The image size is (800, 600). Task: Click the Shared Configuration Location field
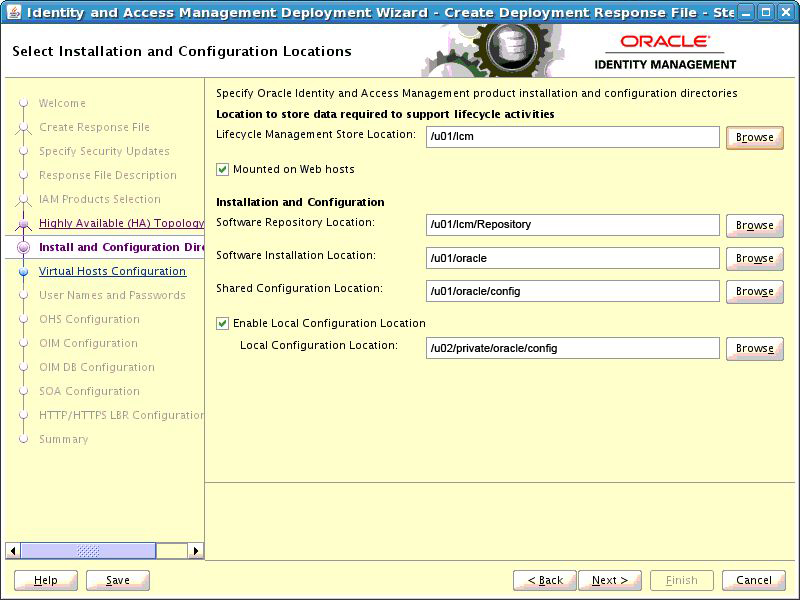(x=572, y=291)
